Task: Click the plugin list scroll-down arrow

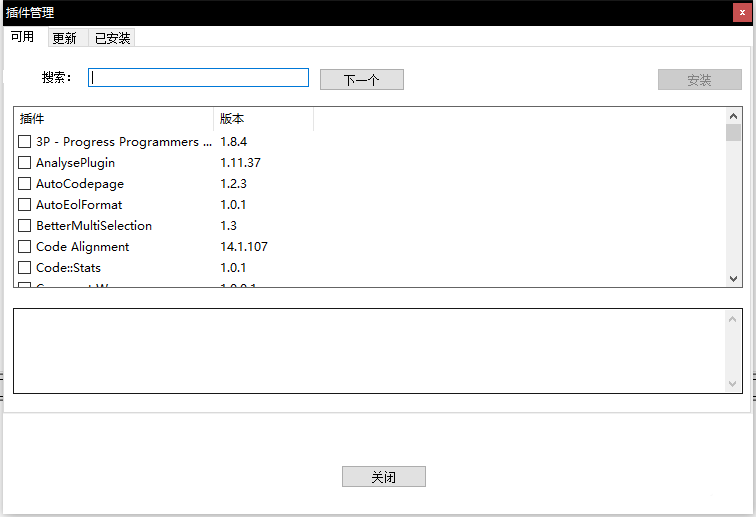Action: click(x=733, y=279)
